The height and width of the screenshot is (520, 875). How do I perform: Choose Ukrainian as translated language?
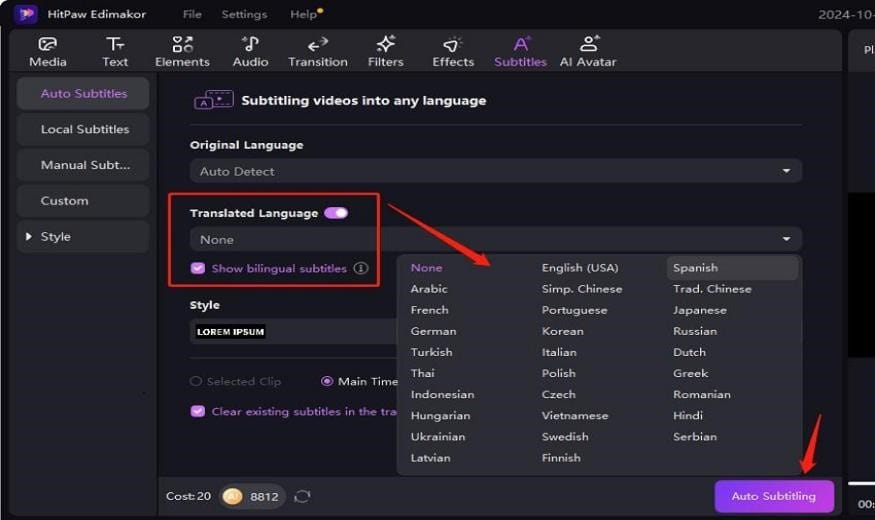click(x=438, y=437)
